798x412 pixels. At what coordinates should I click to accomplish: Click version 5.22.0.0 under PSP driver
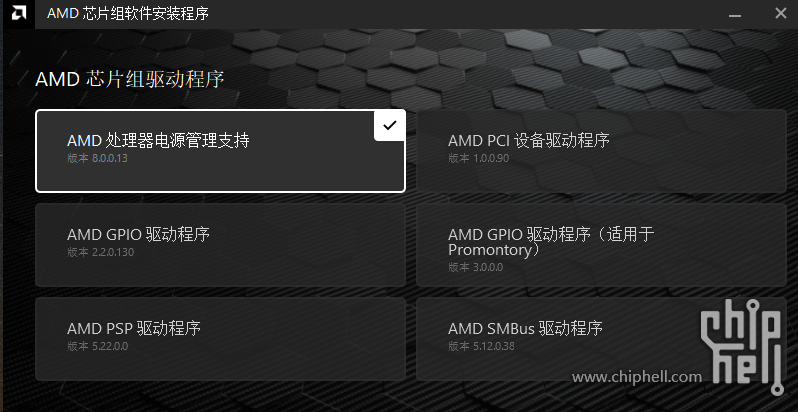(x=97, y=346)
